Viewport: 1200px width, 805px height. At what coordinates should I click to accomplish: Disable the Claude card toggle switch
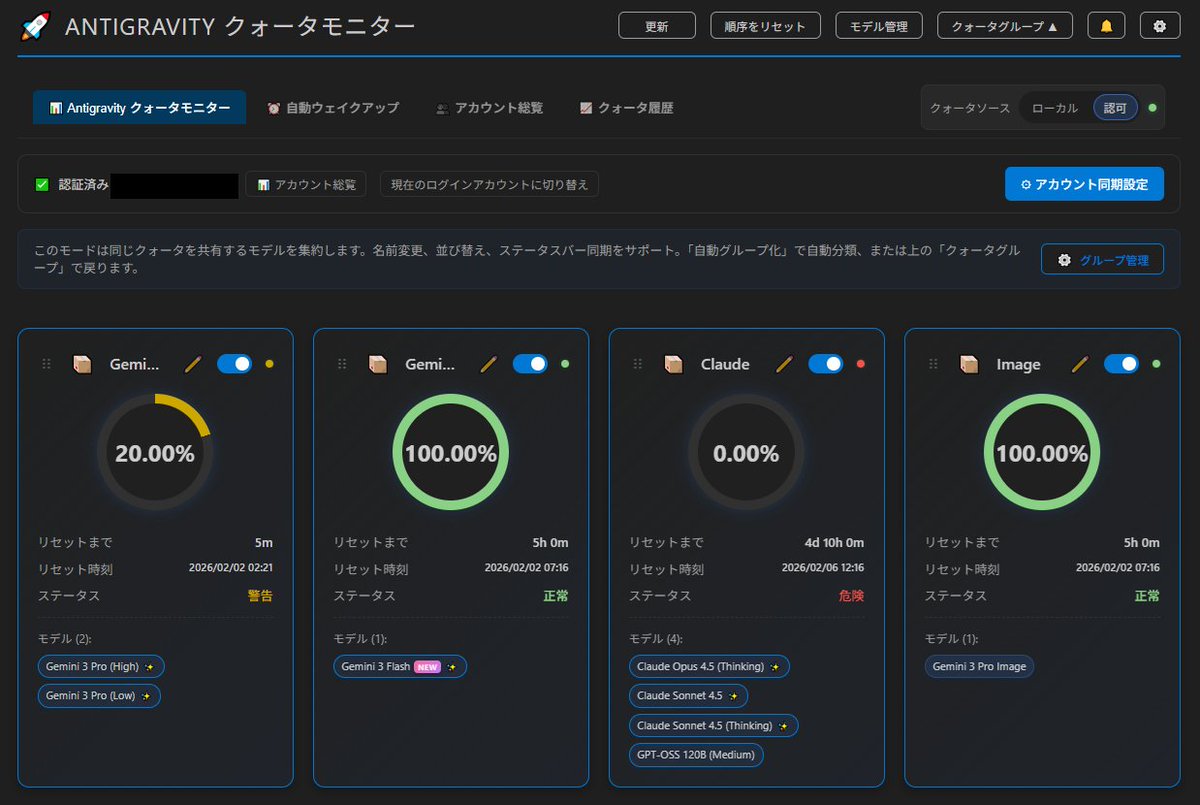point(826,363)
